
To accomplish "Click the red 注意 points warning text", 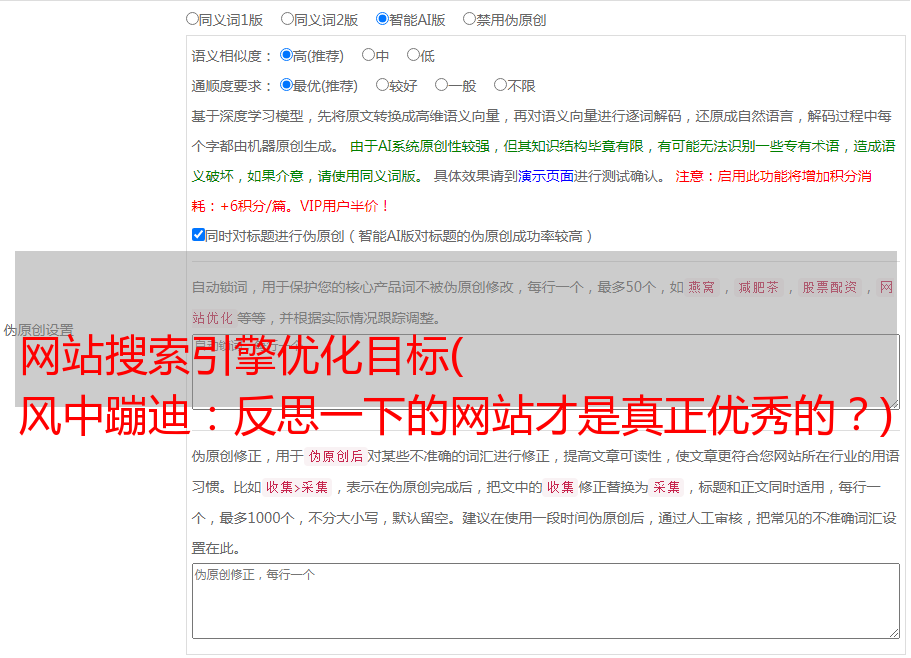I will tap(532, 191).
